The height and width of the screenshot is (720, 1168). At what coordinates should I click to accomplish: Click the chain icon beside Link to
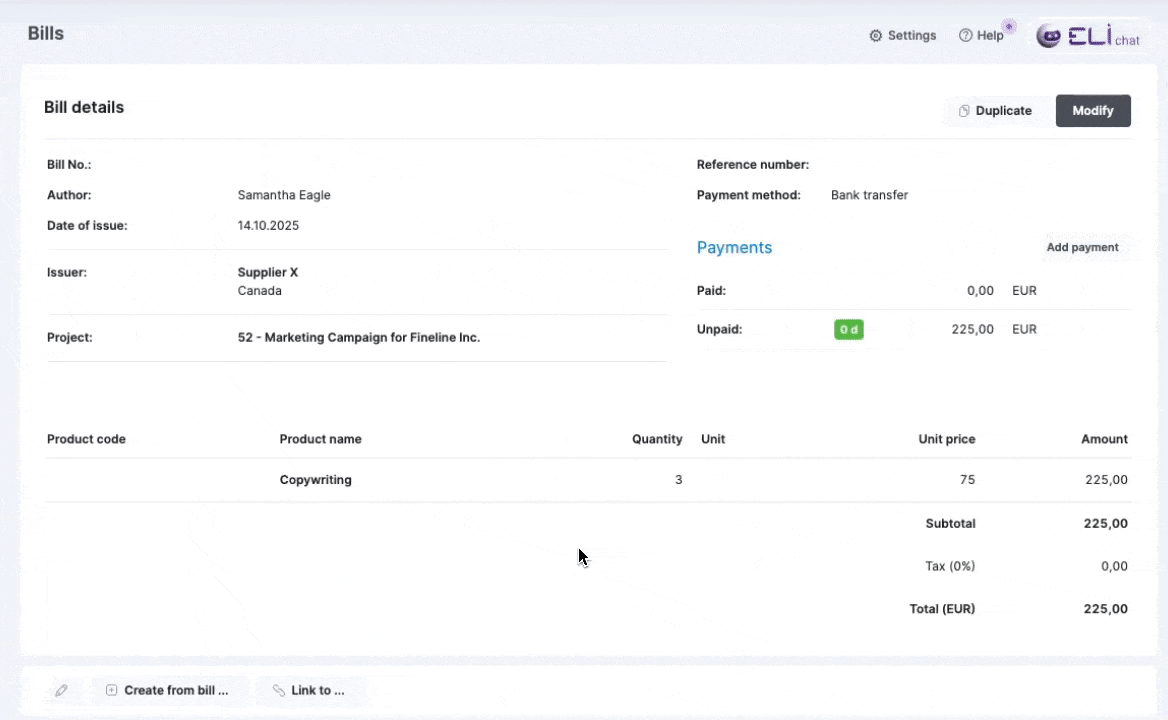click(278, 690)
